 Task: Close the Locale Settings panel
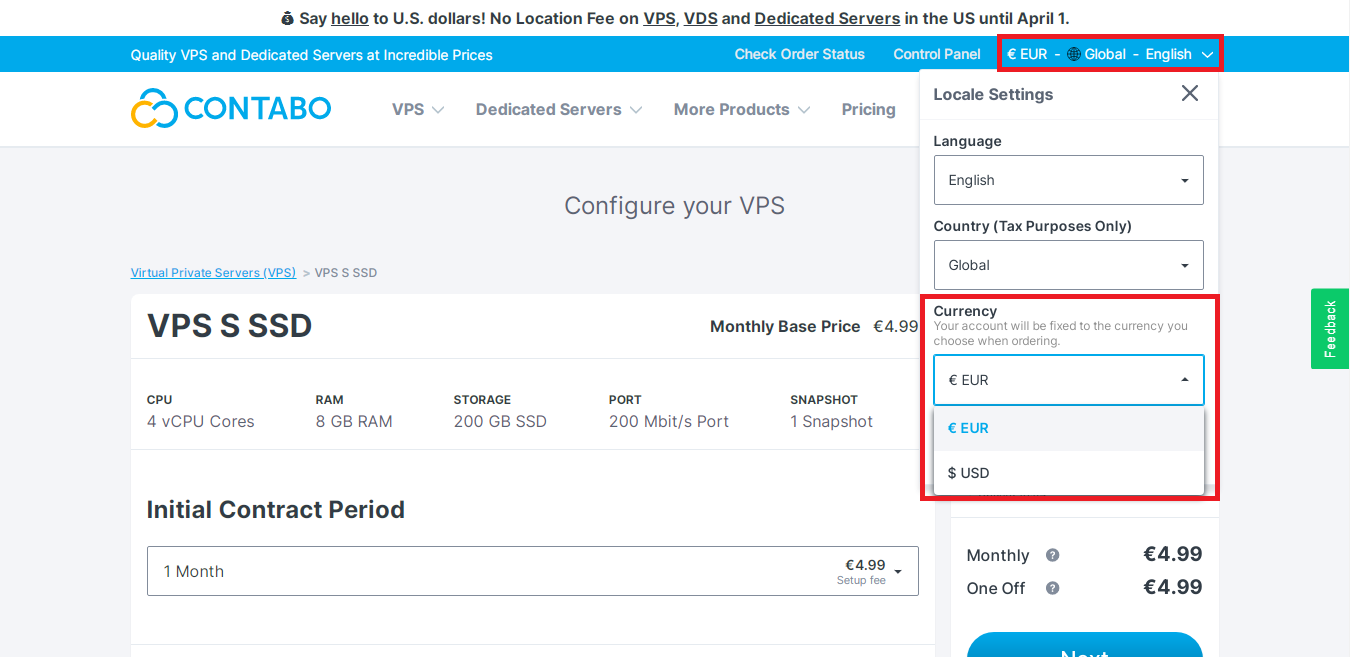tap(1189, 93)
